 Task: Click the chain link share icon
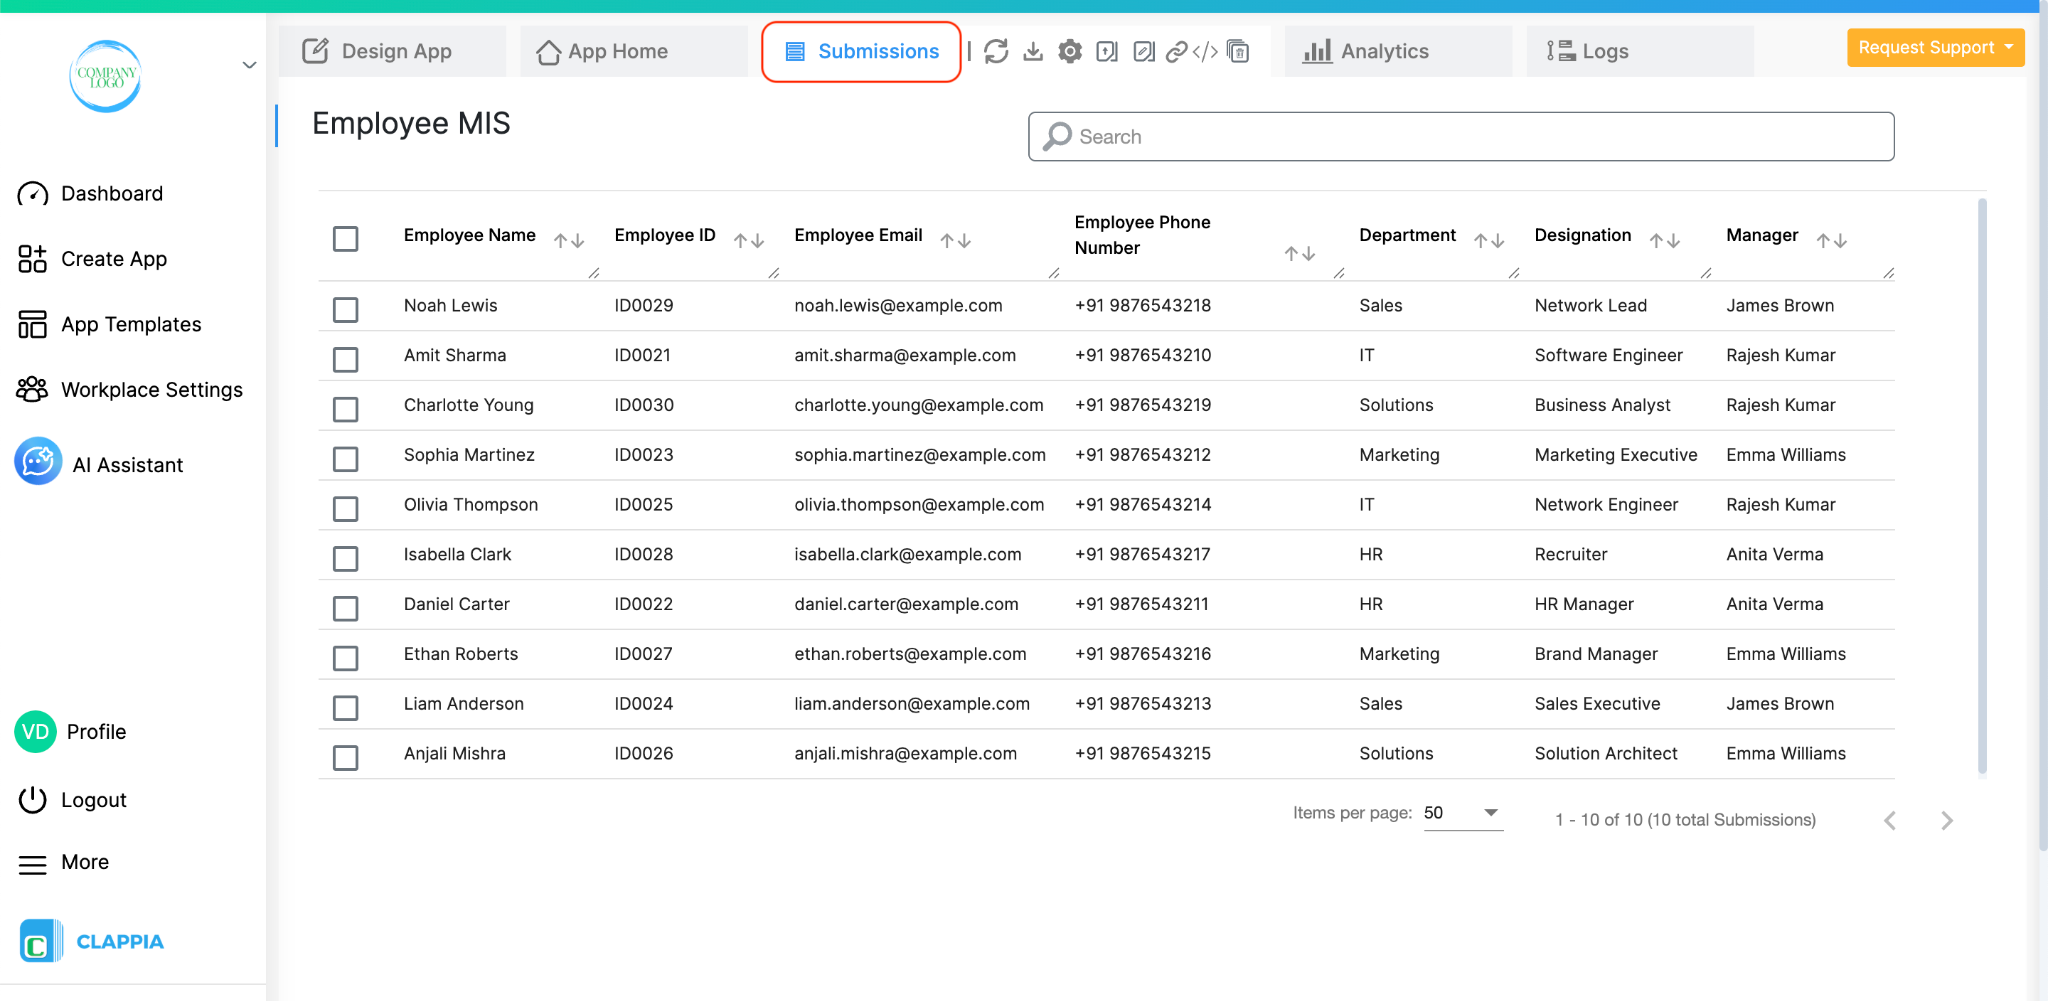pos(1177,51)
